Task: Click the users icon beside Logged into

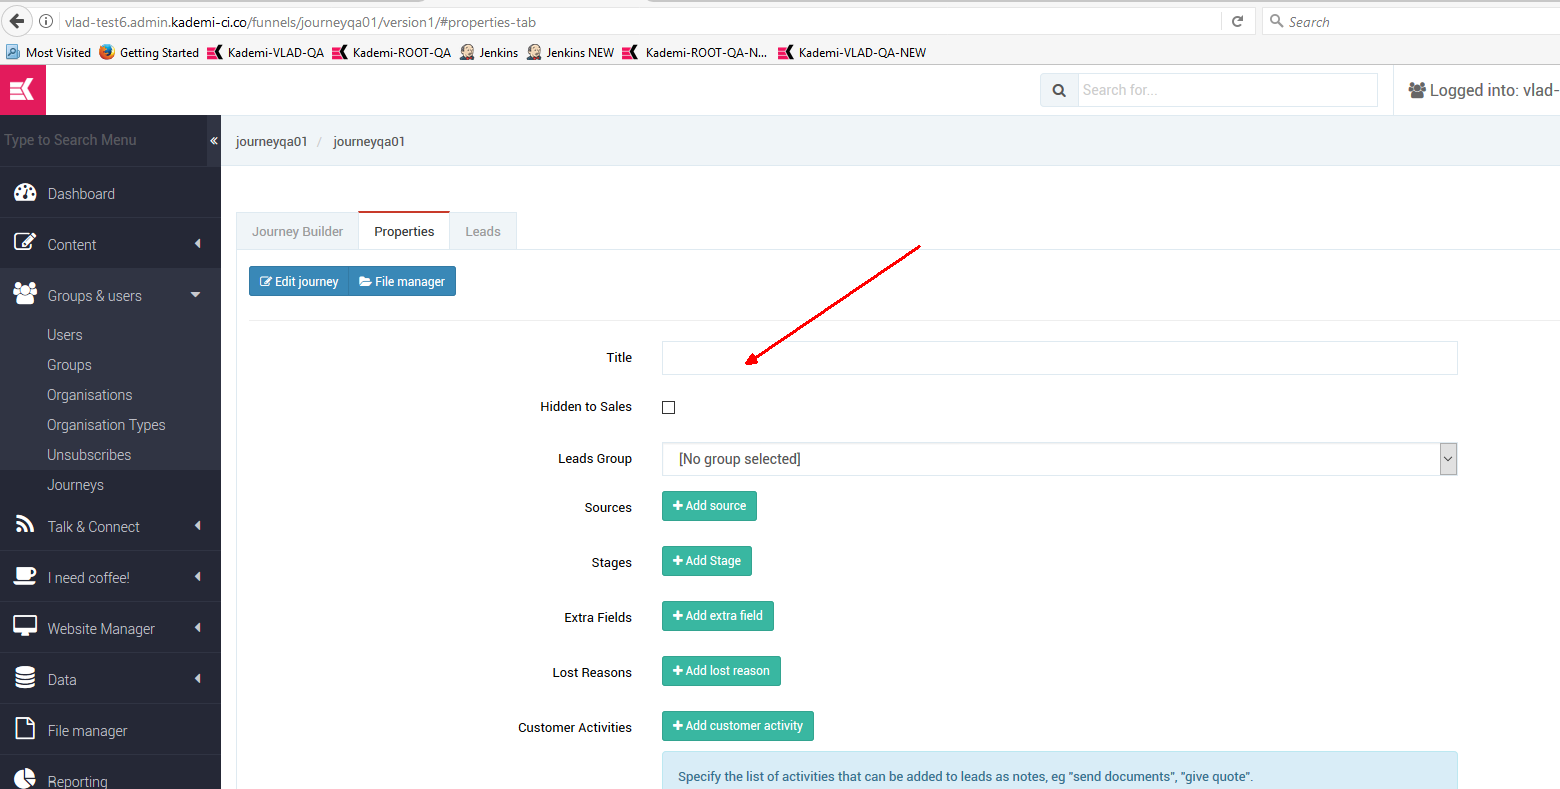Action: [x=1417, y=90]
